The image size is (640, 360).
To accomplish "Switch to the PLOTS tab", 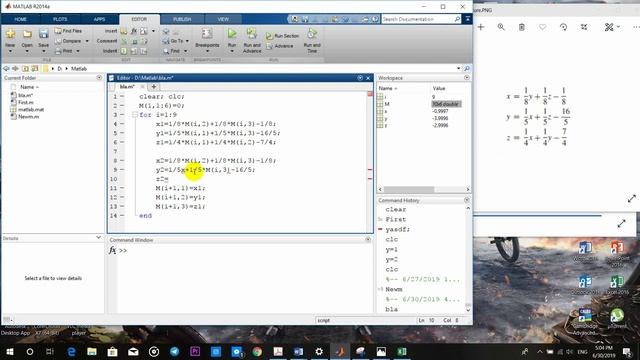I will pyautogui.click(x=60, y=19).
